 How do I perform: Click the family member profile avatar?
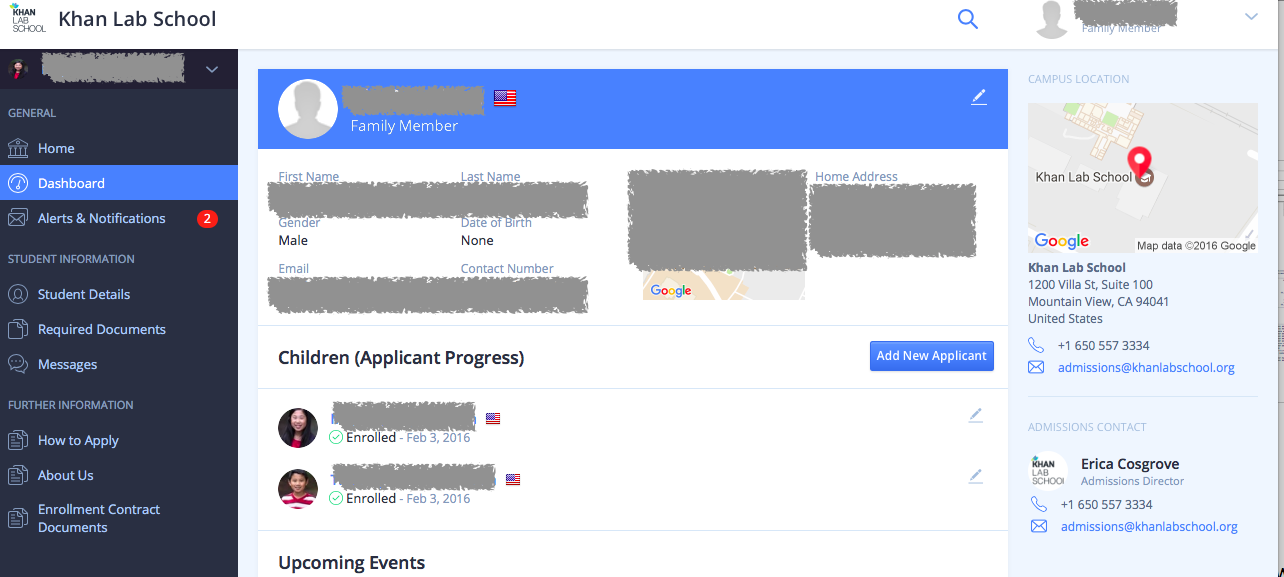[x=308, y=109]
